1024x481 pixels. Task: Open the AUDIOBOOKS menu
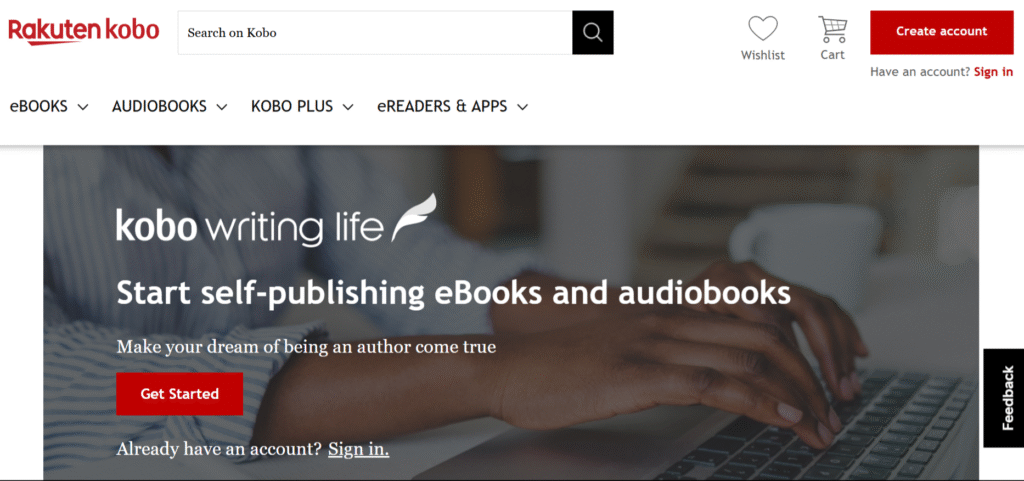159,106
